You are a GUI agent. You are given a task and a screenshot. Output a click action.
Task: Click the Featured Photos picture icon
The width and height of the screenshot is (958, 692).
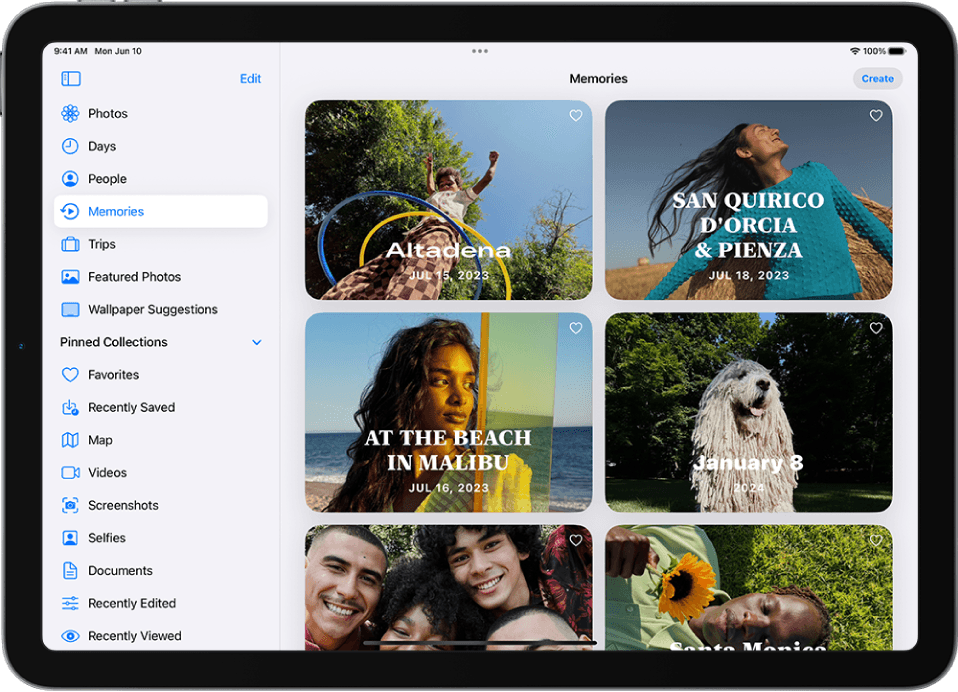(70, 277)
